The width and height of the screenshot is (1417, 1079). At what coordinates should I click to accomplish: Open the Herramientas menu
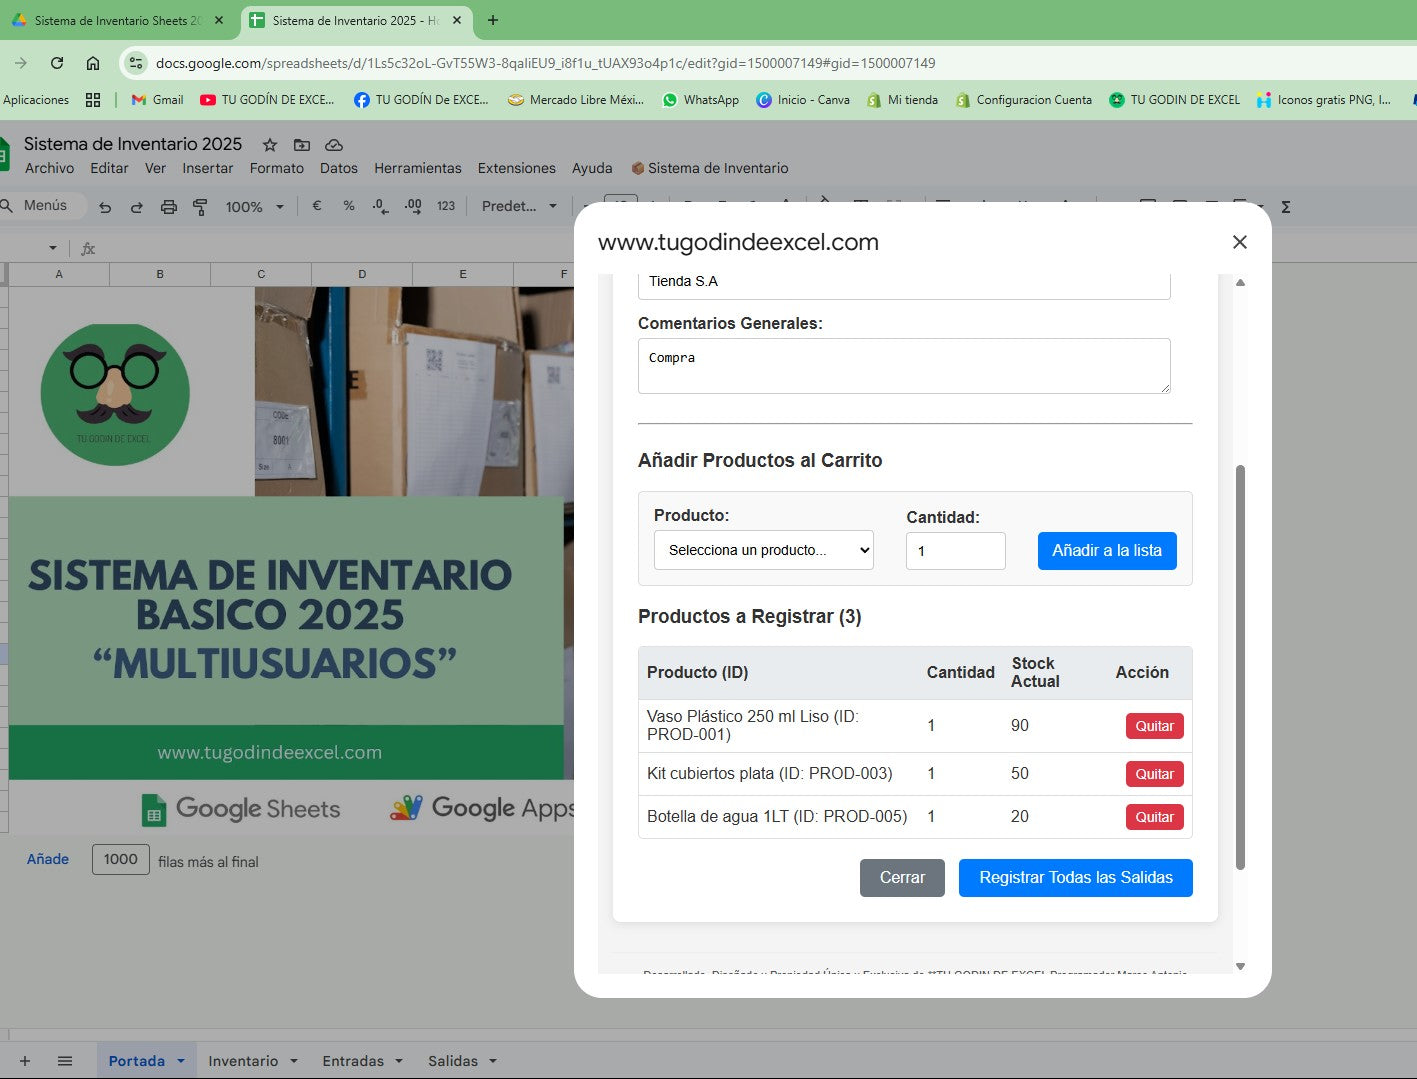418,168
